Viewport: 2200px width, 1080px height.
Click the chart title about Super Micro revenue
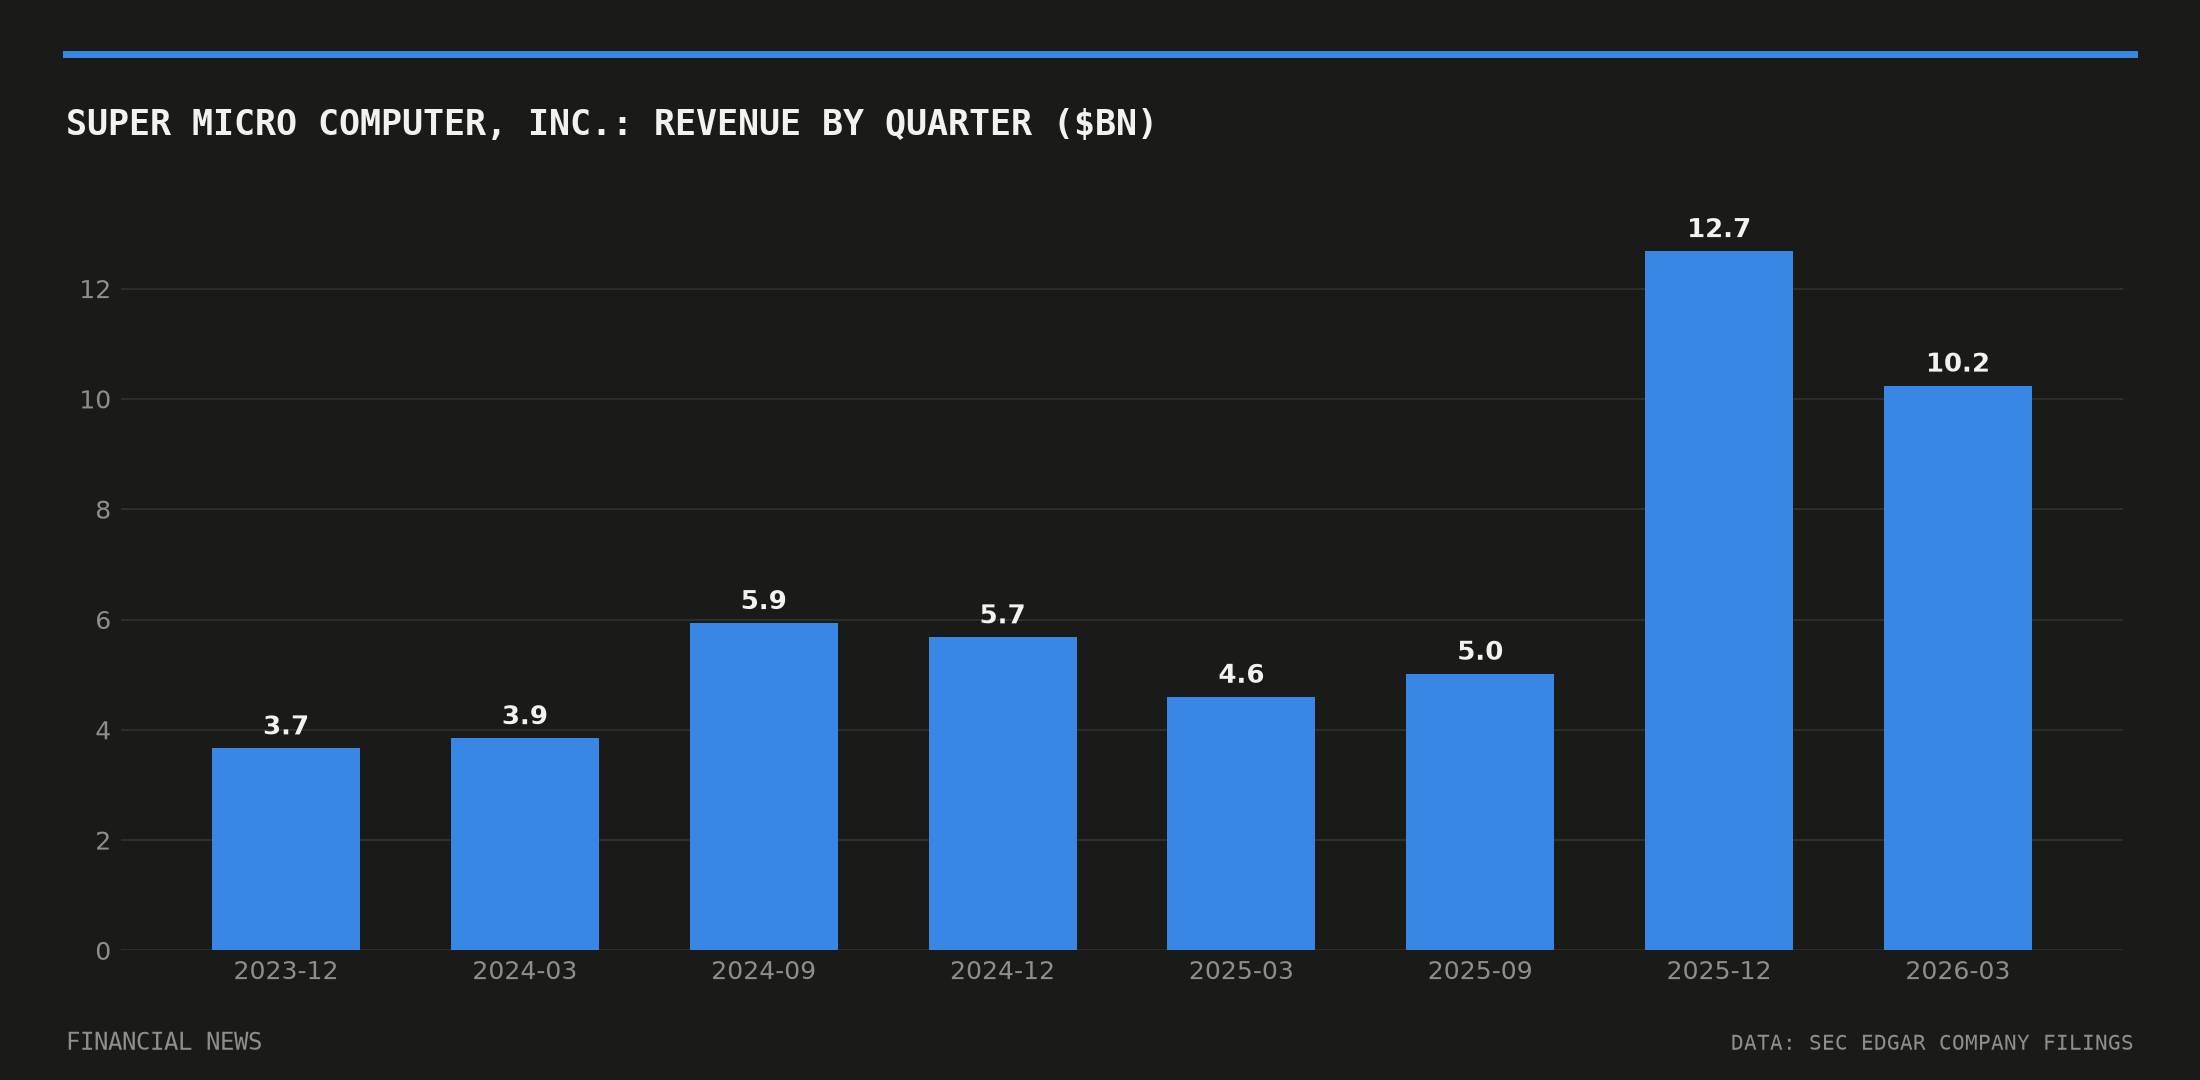[x=610, y=124]
